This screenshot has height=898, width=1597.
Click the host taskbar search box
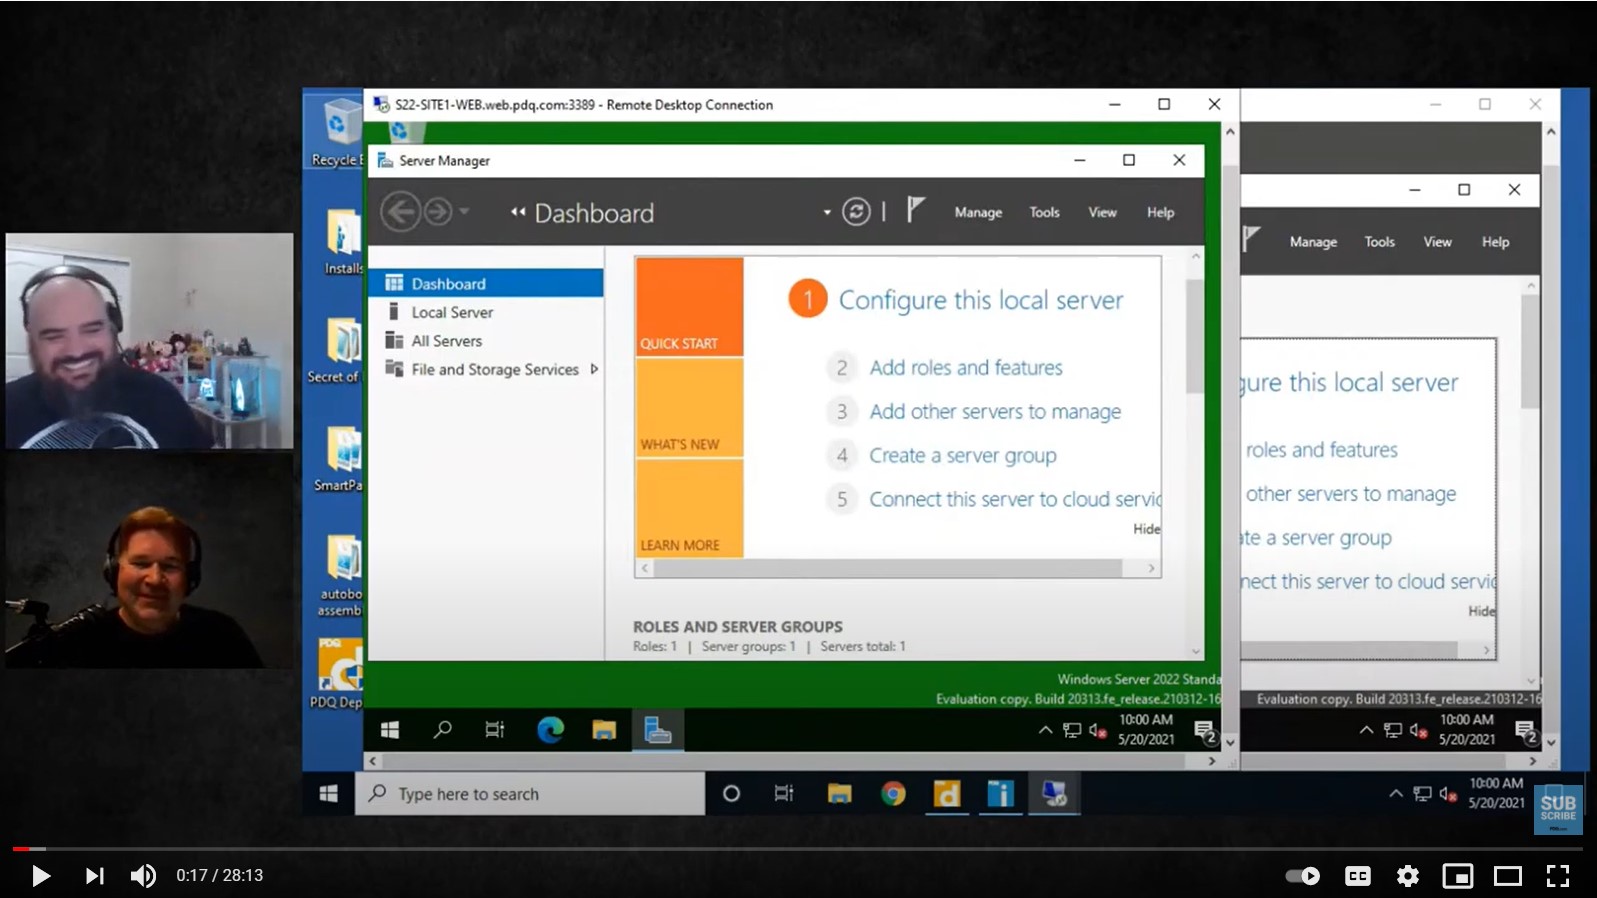530,794
